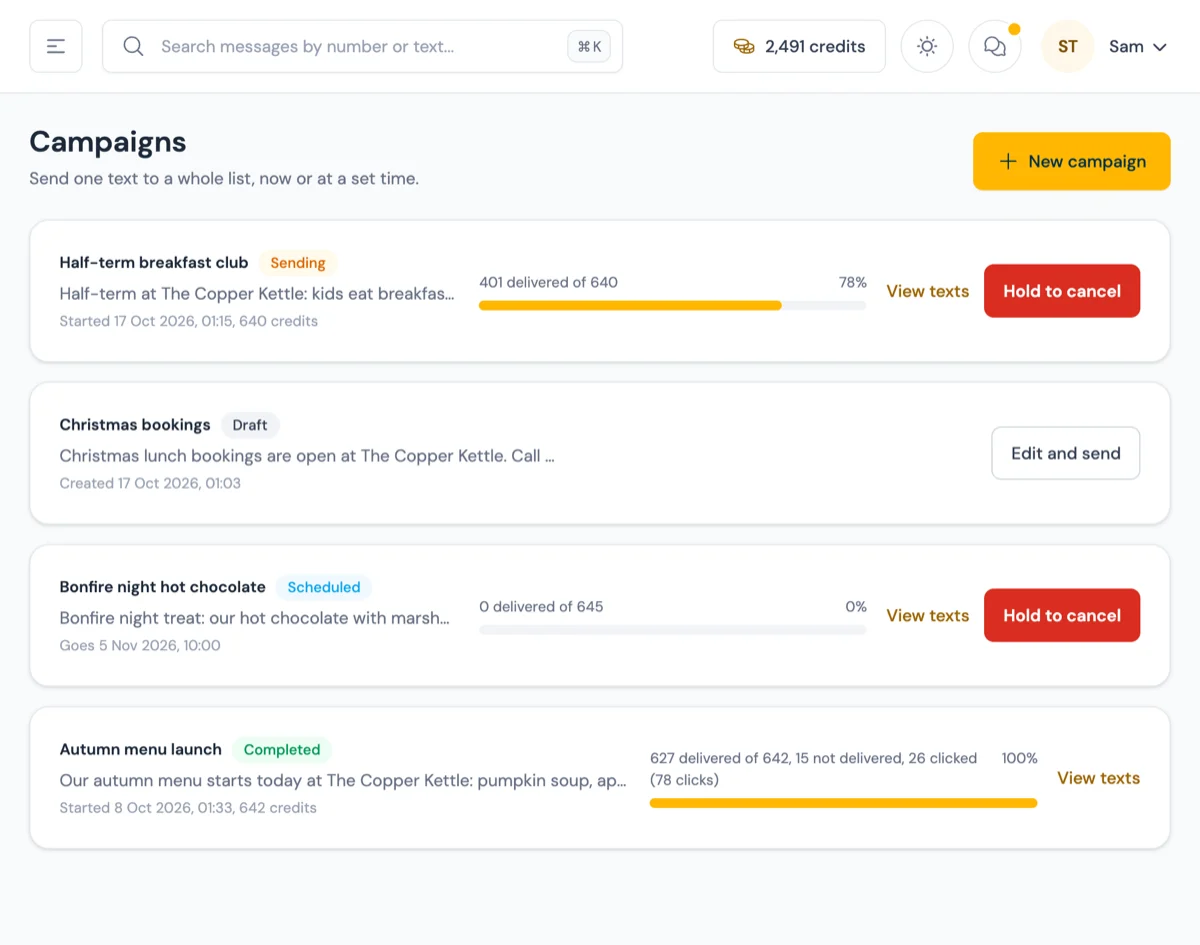
Task: Click the ST avatar
Action: [1068, 46]
